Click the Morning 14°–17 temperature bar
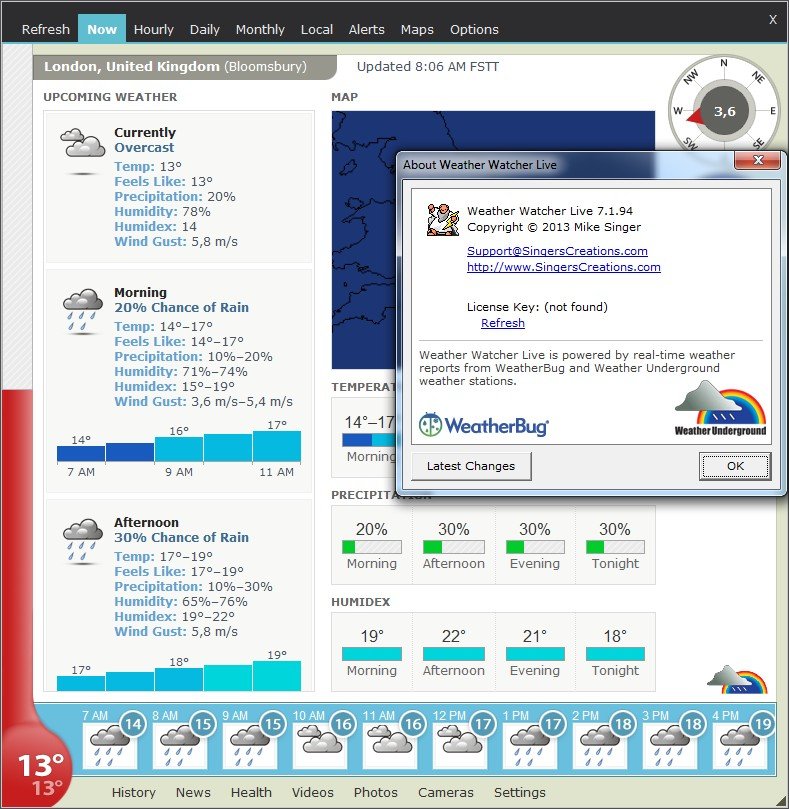 pyautogui.click(x=368, y=440)
